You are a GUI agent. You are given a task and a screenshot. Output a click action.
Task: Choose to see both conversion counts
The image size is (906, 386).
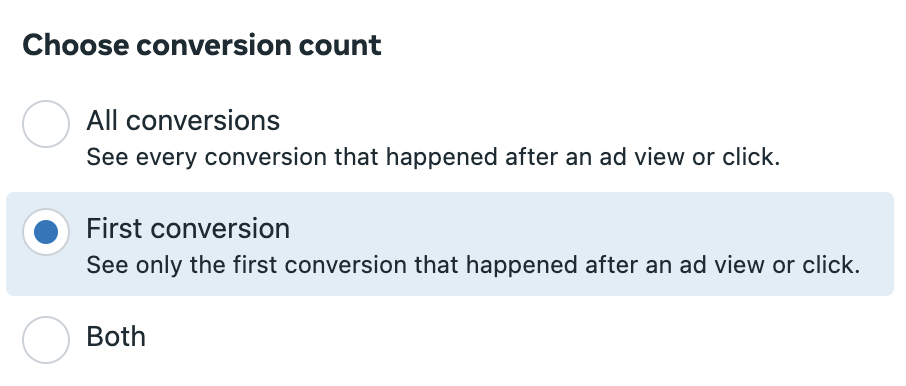coord(46,340)
